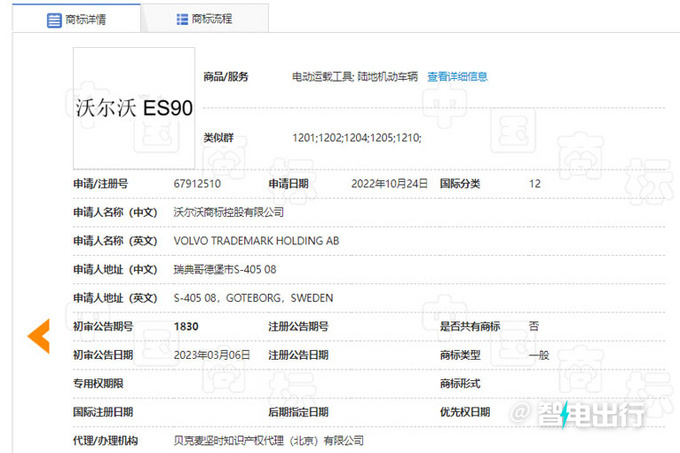Viewport: 680px width, 453px height.
Task: Select applicant name 沃尔沃商标控股有限公司
Action: 229,212
